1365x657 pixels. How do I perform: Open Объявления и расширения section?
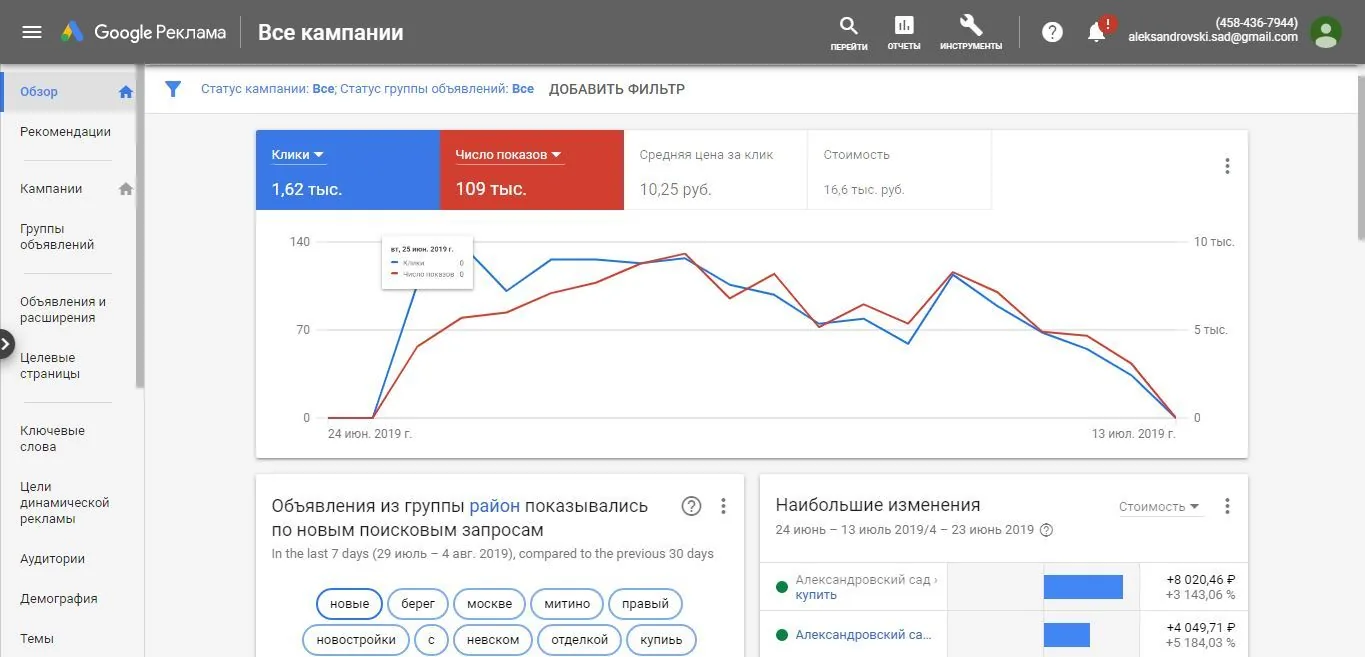click(x=63, y=310)
